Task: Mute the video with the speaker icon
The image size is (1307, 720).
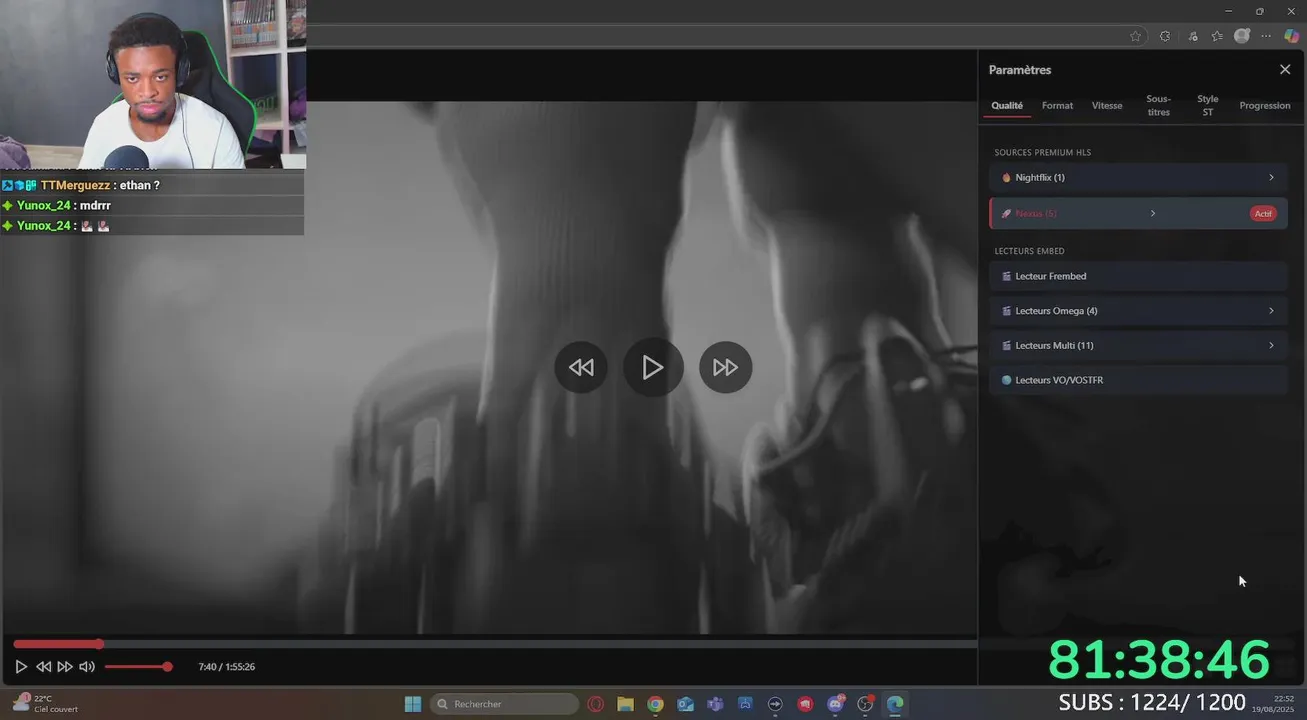Action: coord(87,666)
